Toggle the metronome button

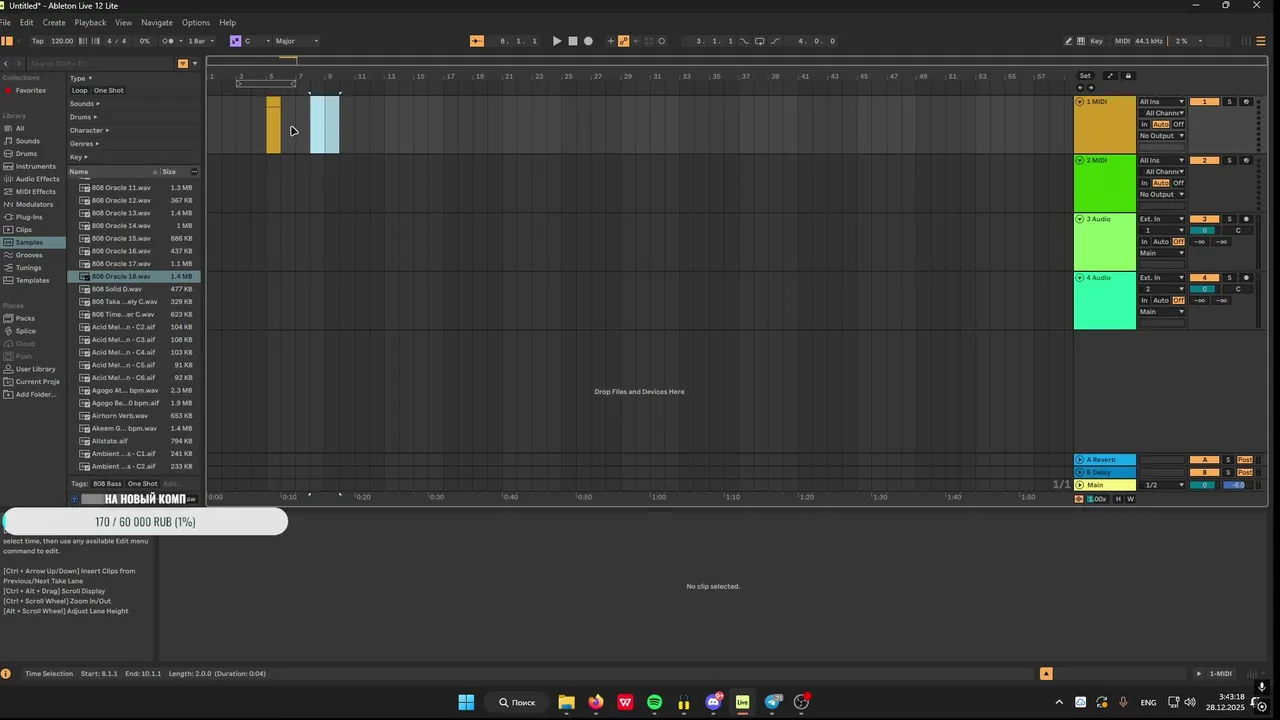[168, 41]
